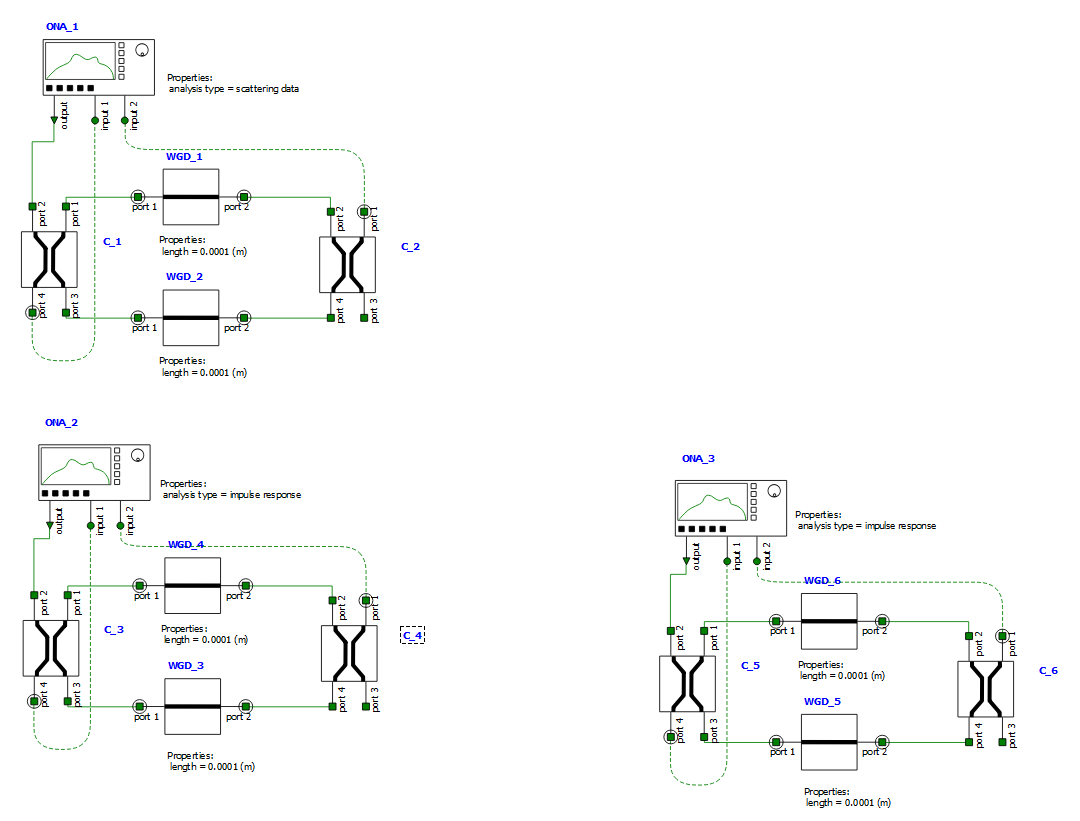1080x821 pixels.
Task: Select the WGD_2 waveguide element
Action: pos(191,317)
